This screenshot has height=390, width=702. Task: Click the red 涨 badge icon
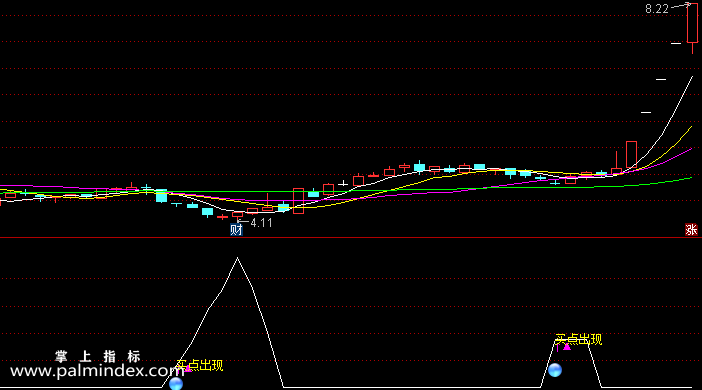pos(691,230)
